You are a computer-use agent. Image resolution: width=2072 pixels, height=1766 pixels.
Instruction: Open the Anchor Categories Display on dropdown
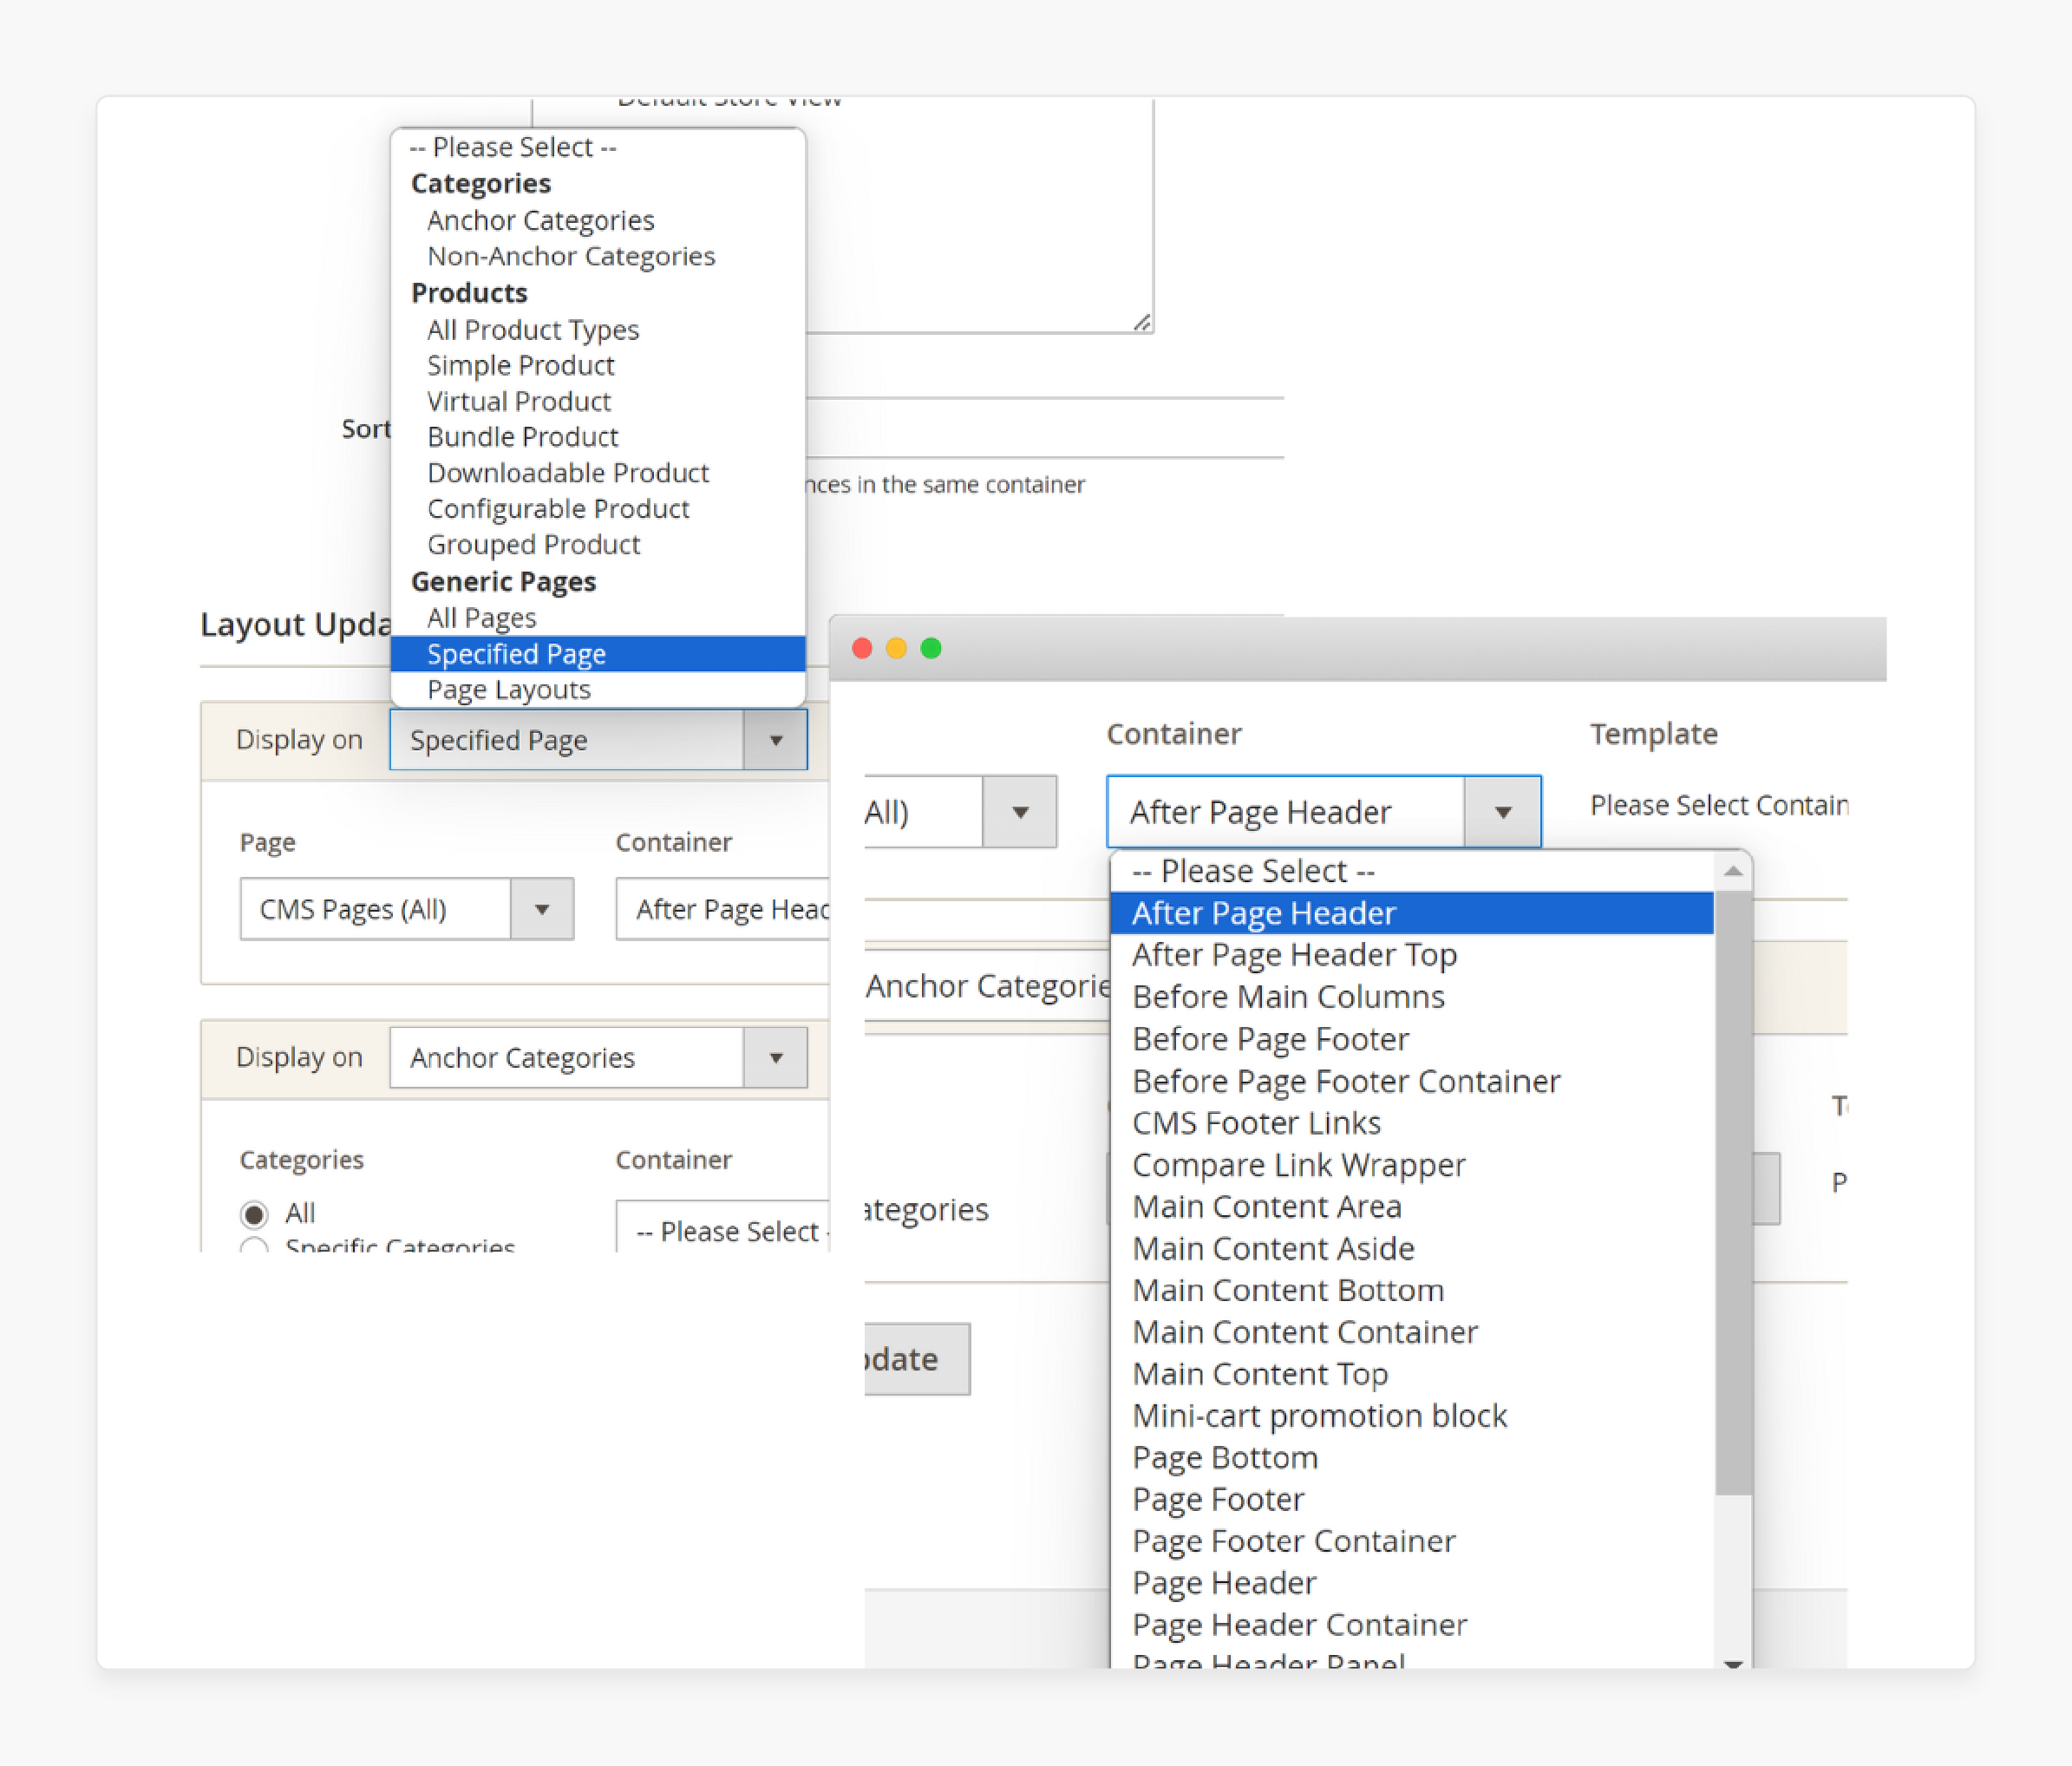point(598,1057)
